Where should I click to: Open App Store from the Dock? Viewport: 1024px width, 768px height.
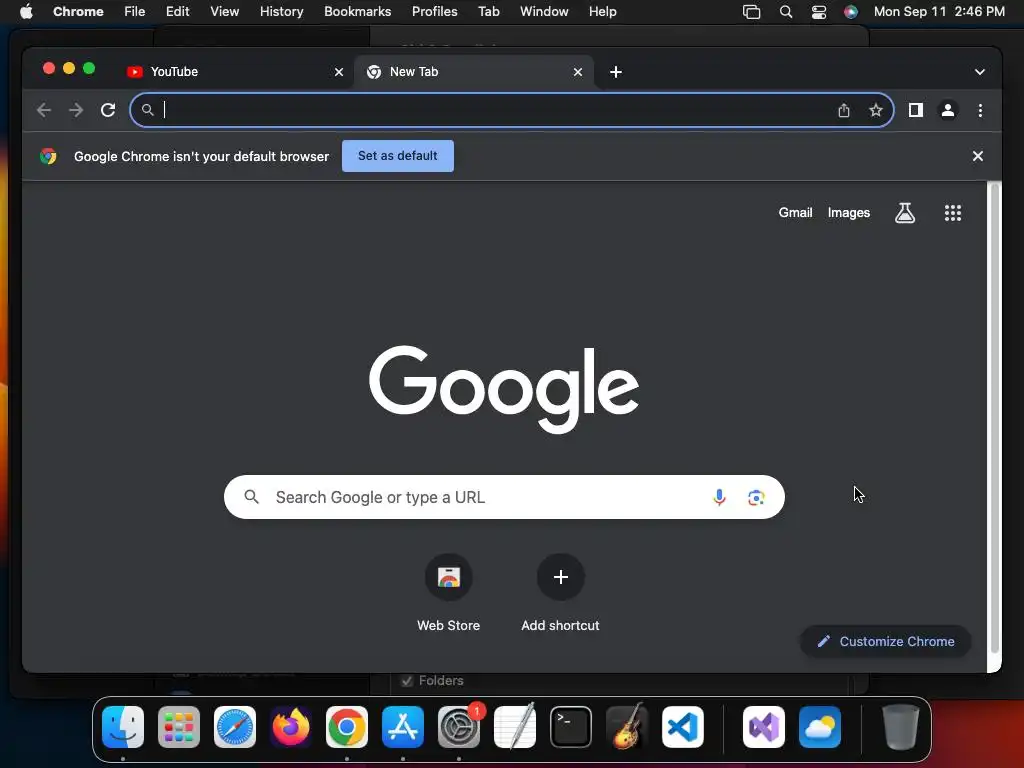tap(403, 727)
